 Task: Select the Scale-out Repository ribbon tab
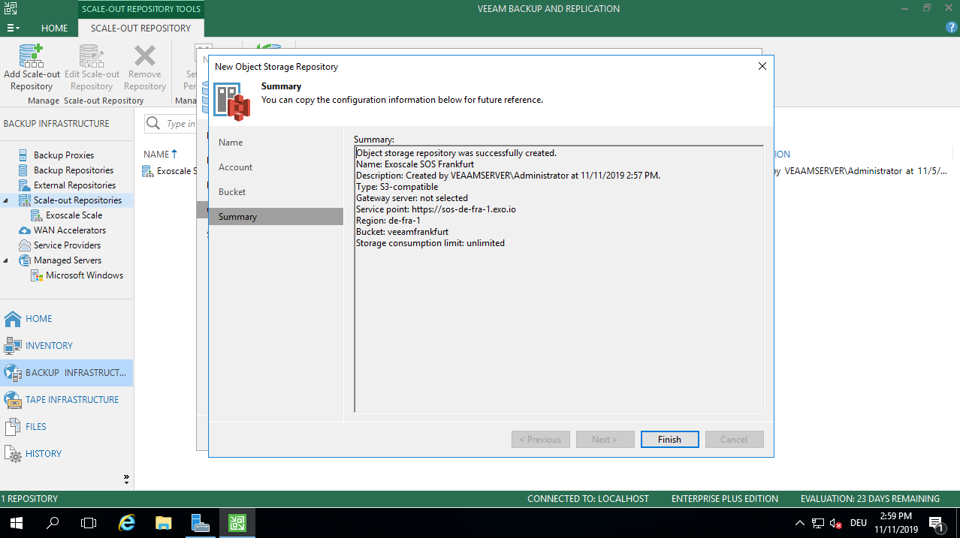[140, 28]
